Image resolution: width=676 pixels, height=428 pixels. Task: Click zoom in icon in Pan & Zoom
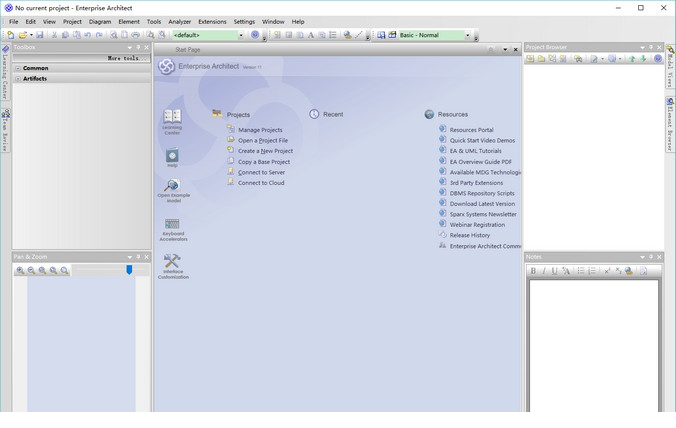coord(20,270)
